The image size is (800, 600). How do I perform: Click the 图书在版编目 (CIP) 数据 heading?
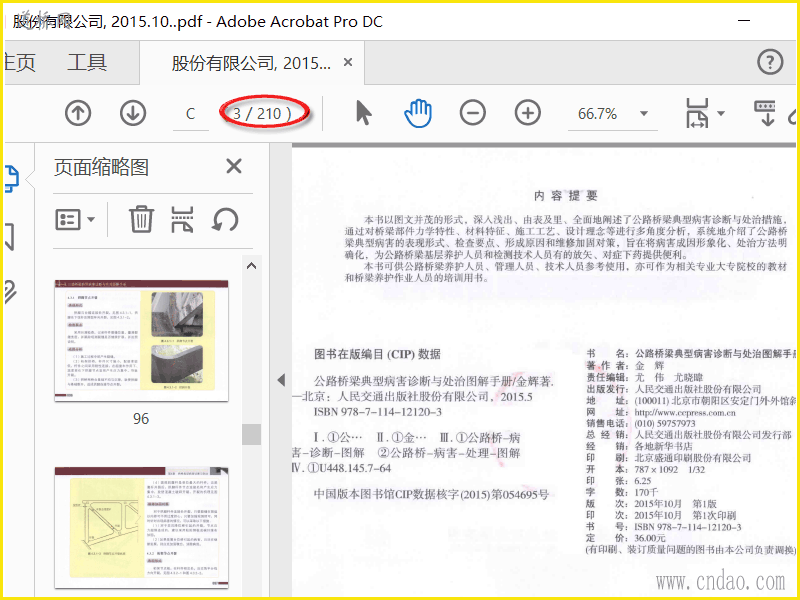(377, 355)
